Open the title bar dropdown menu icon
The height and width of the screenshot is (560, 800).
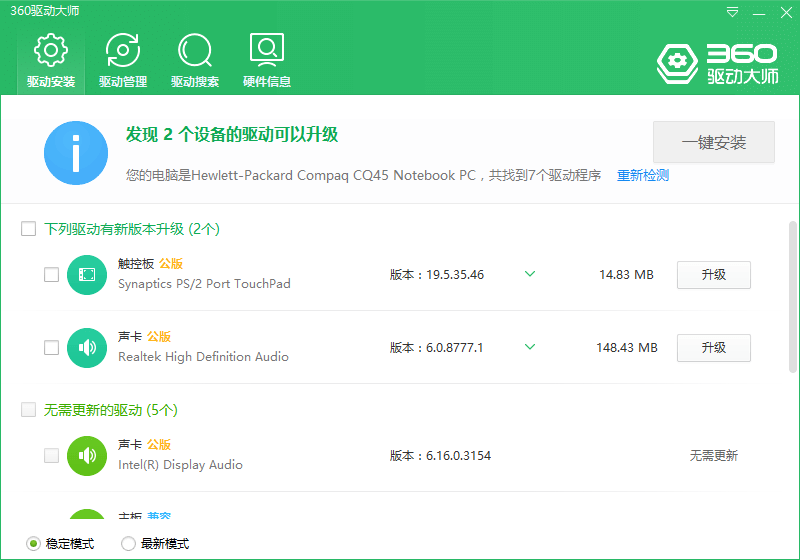pyautogui.click(x=733, y=13)
